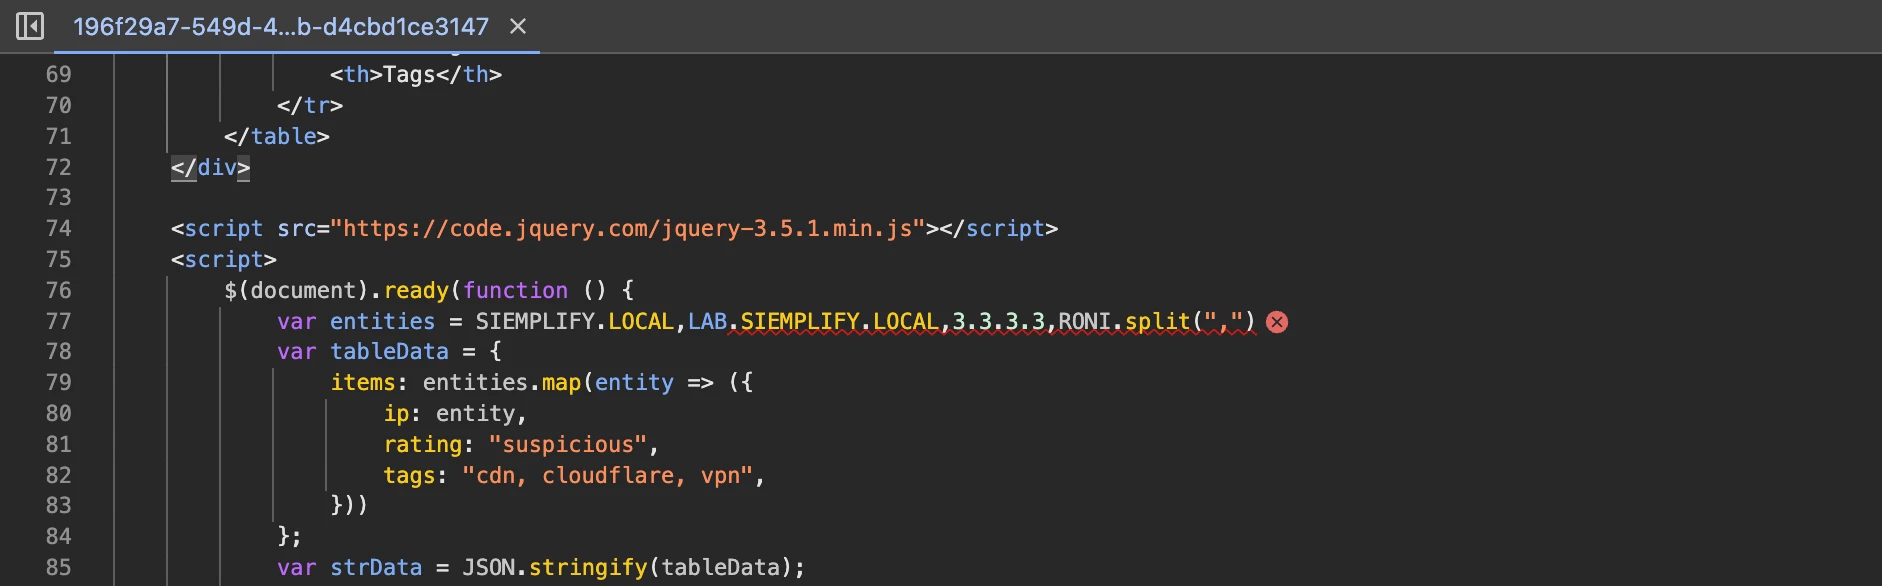
Task: Click the underlined LAB.SIEMPLIFY.LOCAL error text
Action: click(x=813, y=321)
